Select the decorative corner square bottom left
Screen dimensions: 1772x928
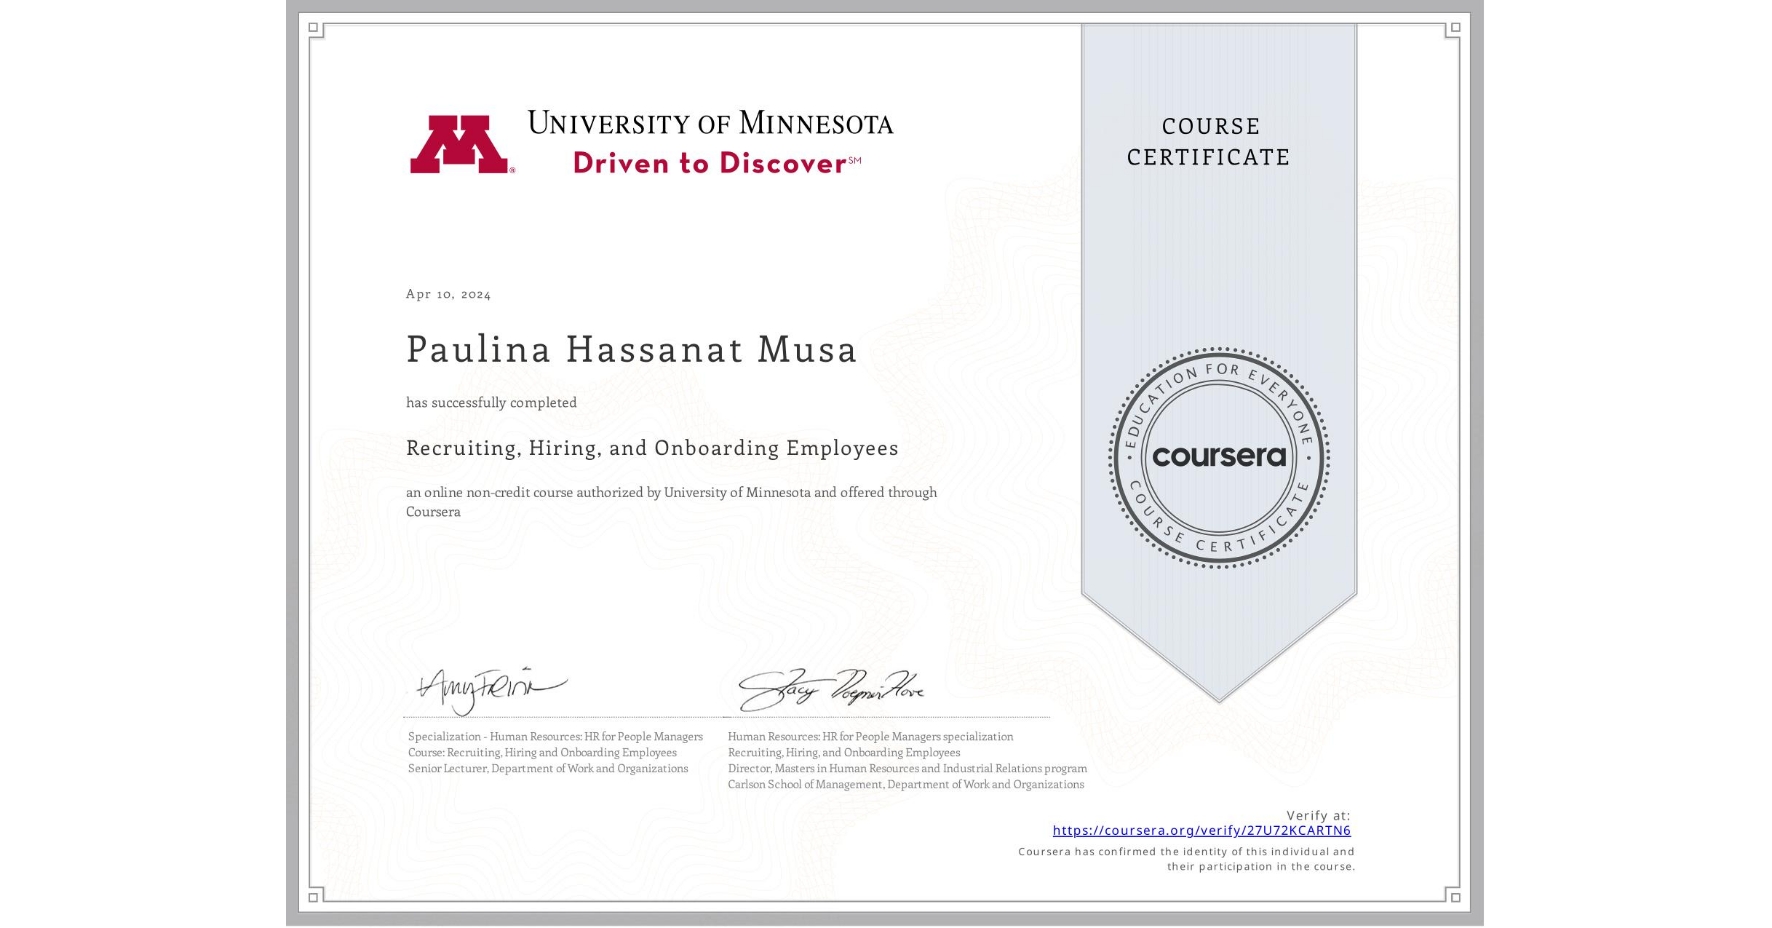(x=313, y=899)
